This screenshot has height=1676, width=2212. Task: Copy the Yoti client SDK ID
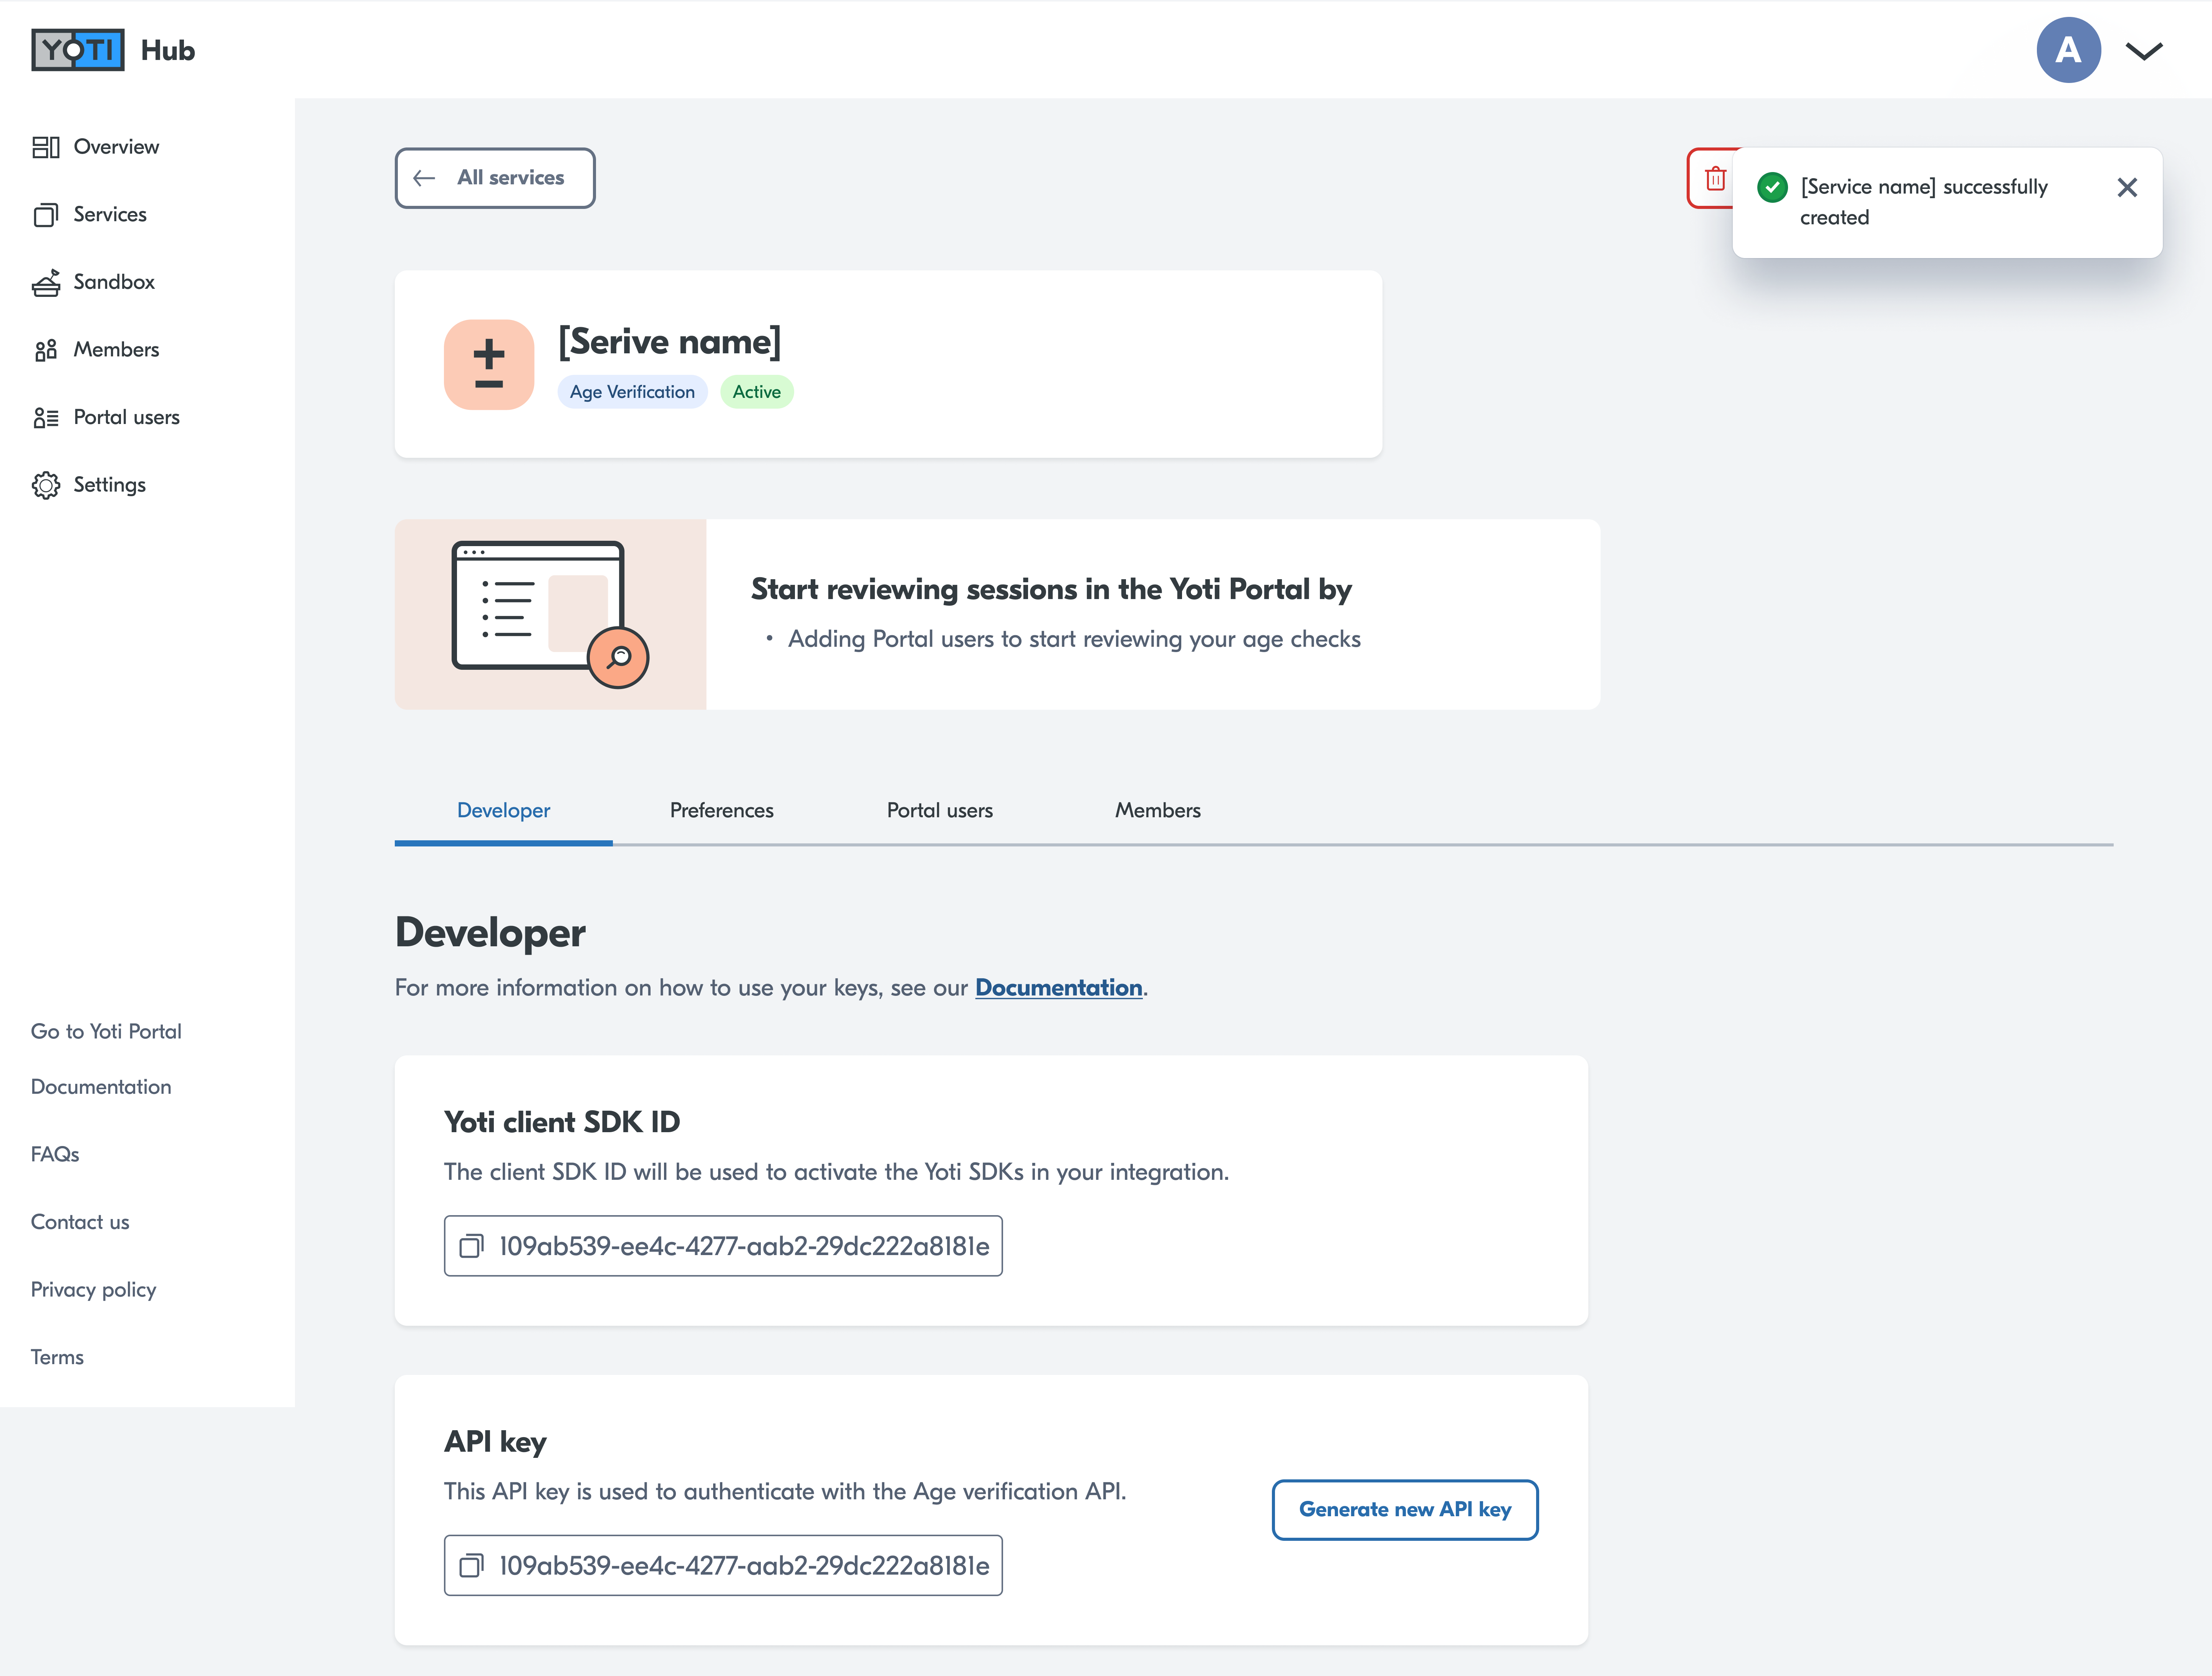(471, 1246)
